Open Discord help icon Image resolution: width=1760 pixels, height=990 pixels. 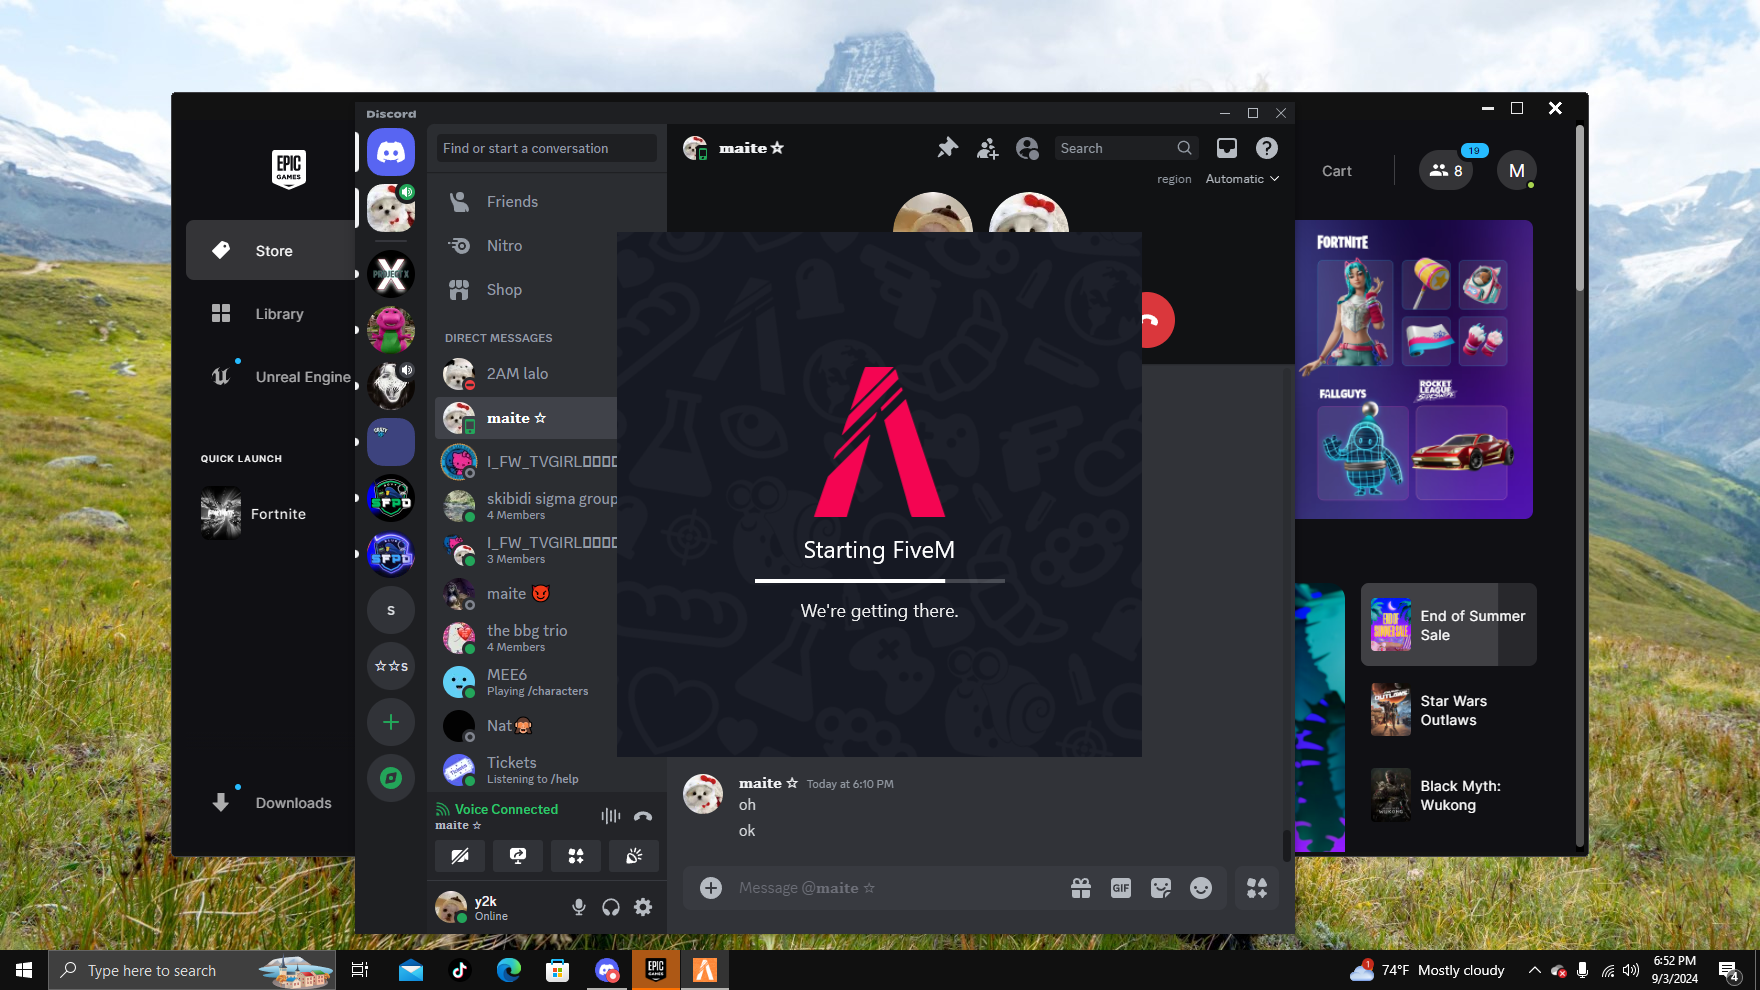pyautogui.click(x=1267, y=148)
